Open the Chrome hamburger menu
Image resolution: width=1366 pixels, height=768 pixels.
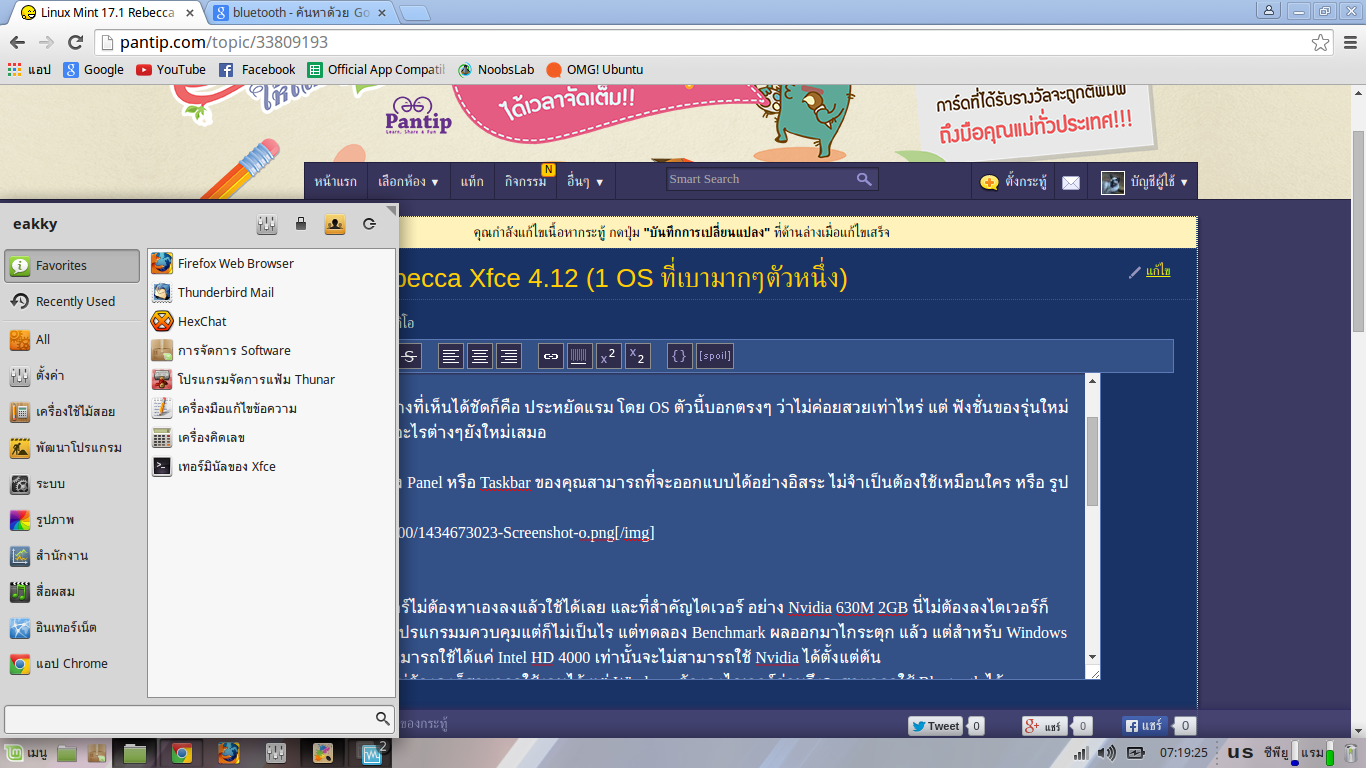pos(1349,42)
